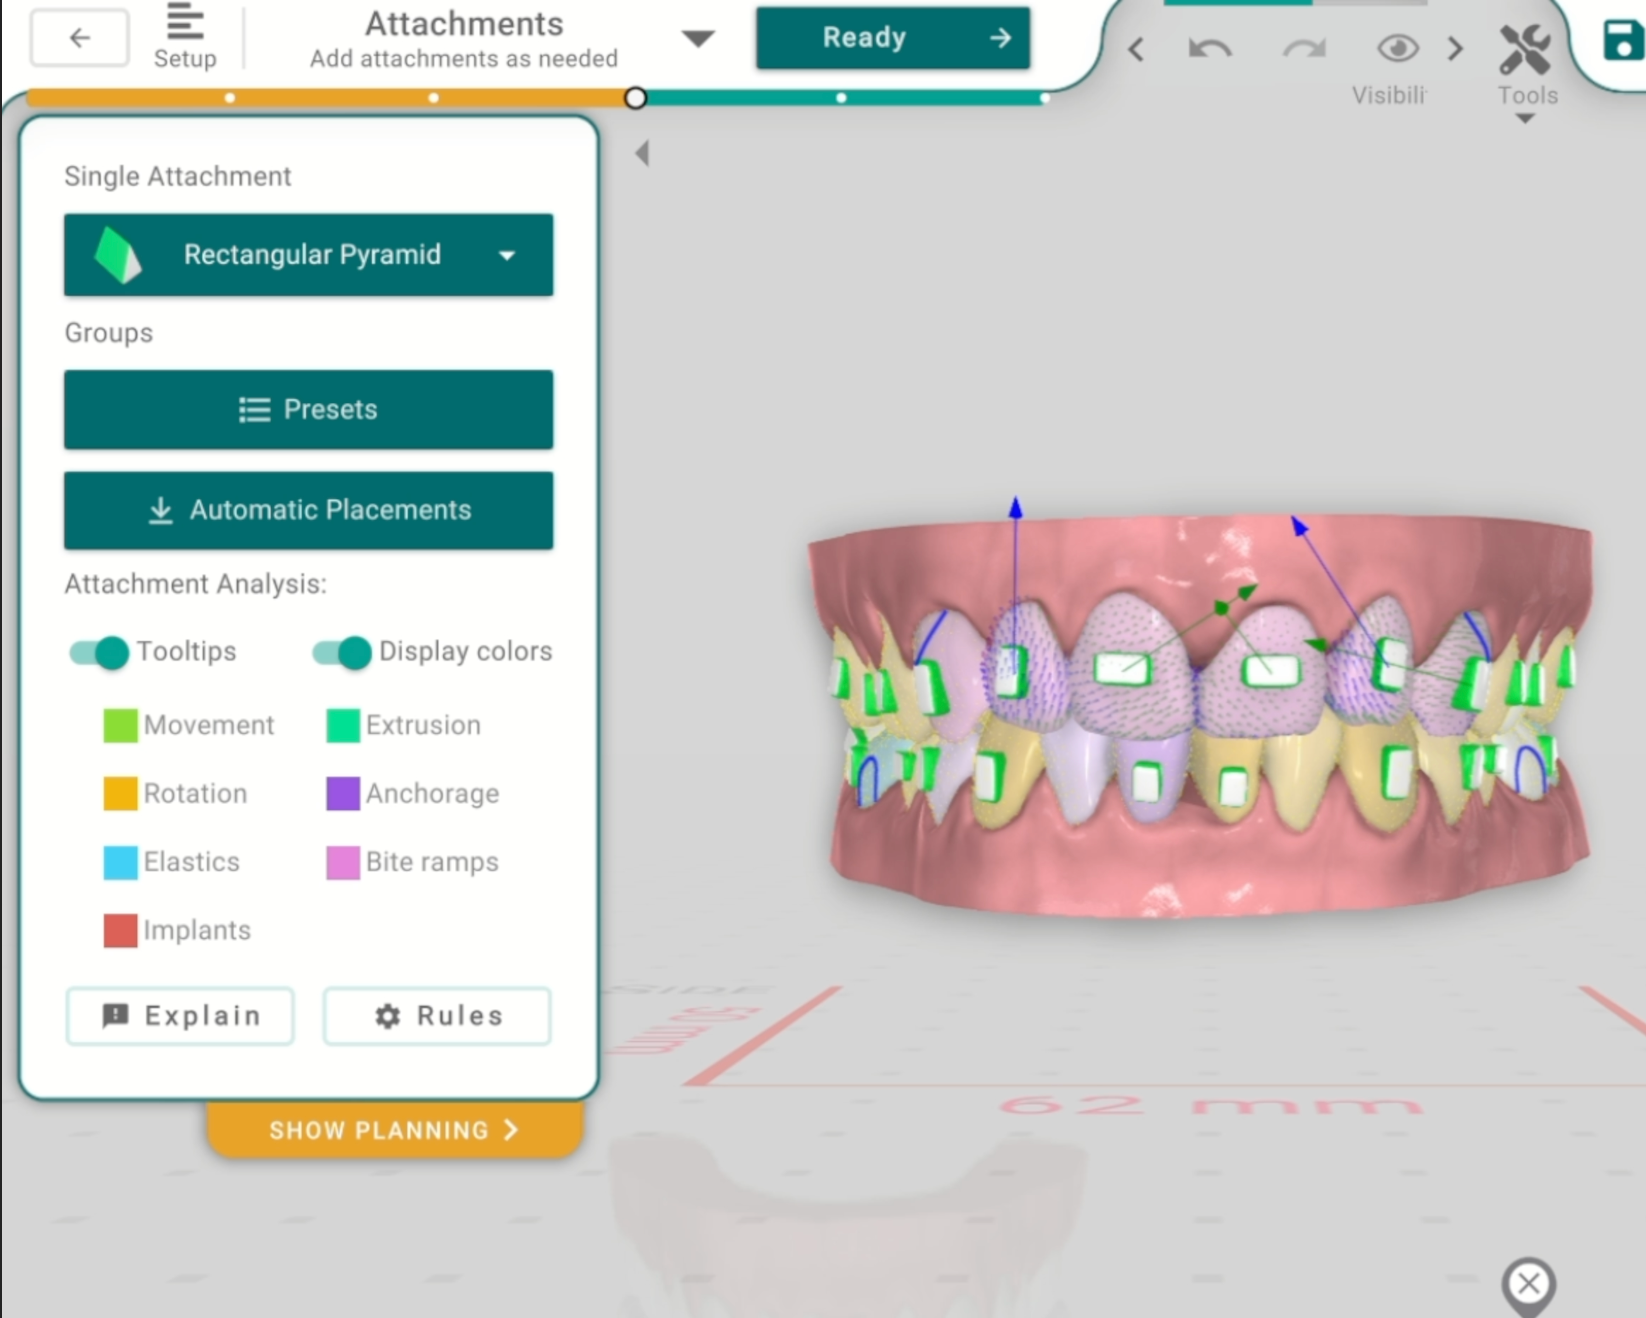Click the redo arrow icon

[x=1304, y=48]
